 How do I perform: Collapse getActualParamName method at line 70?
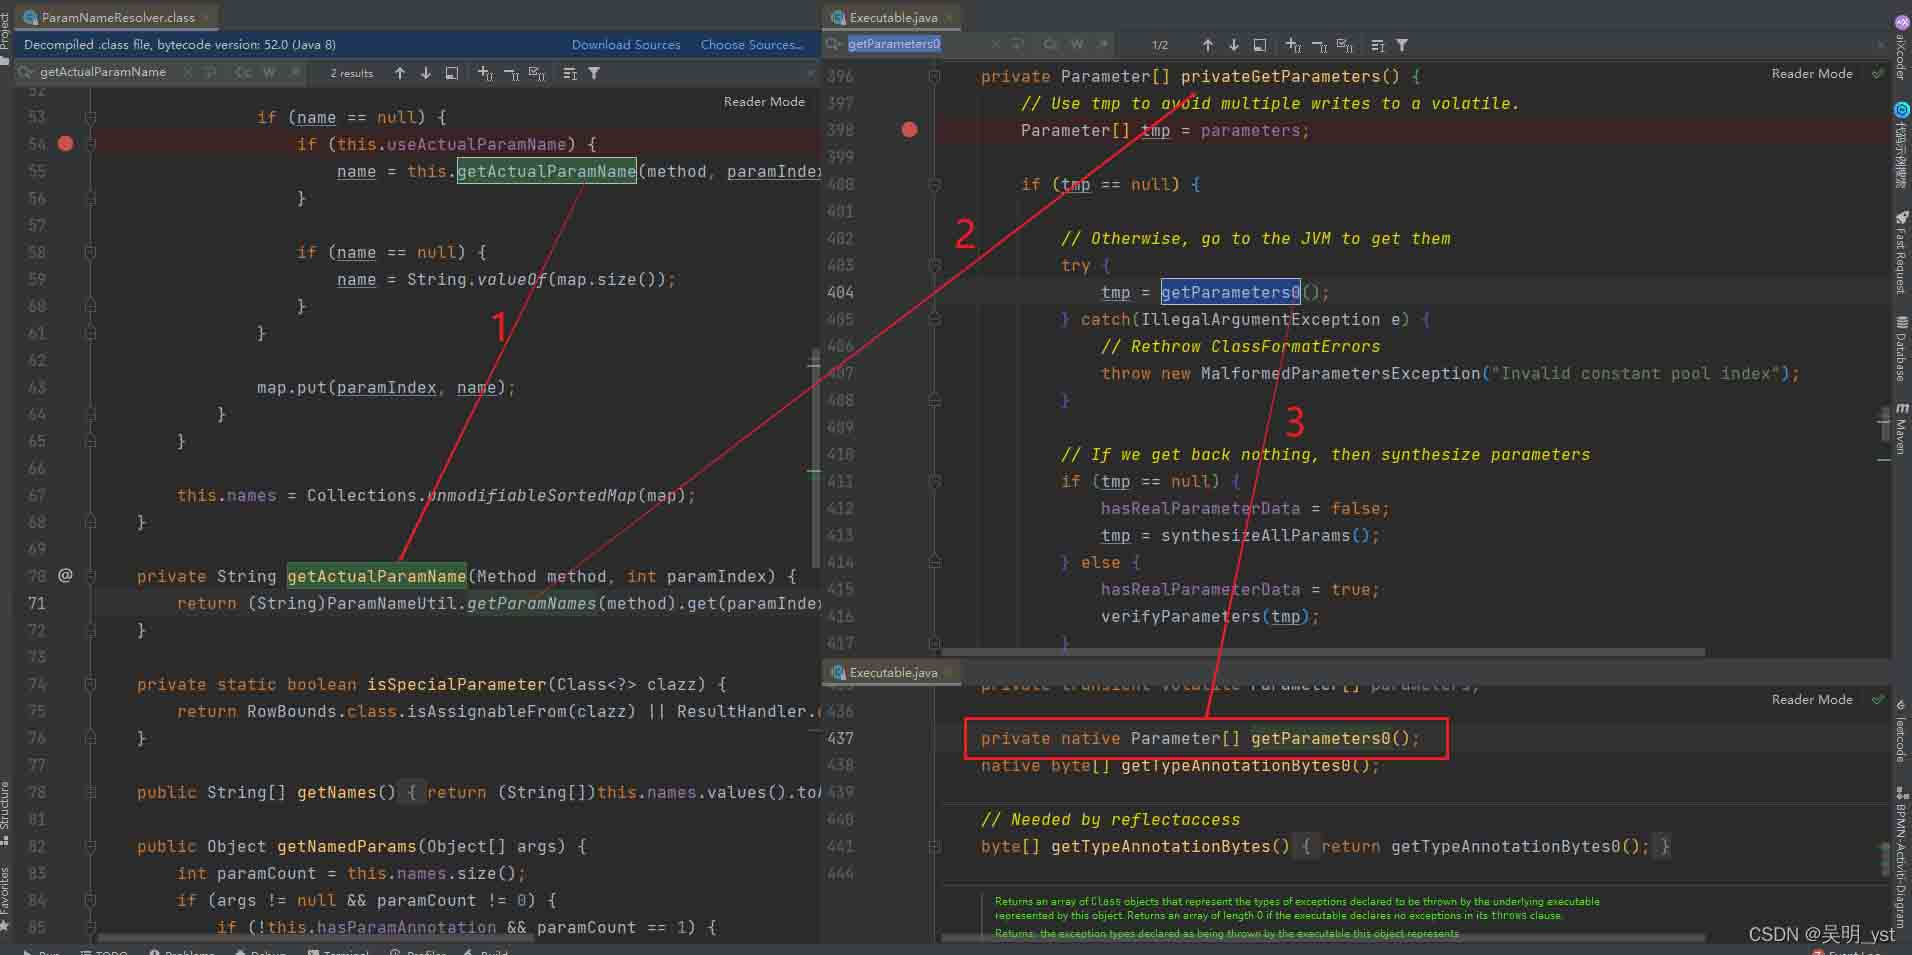90,576
